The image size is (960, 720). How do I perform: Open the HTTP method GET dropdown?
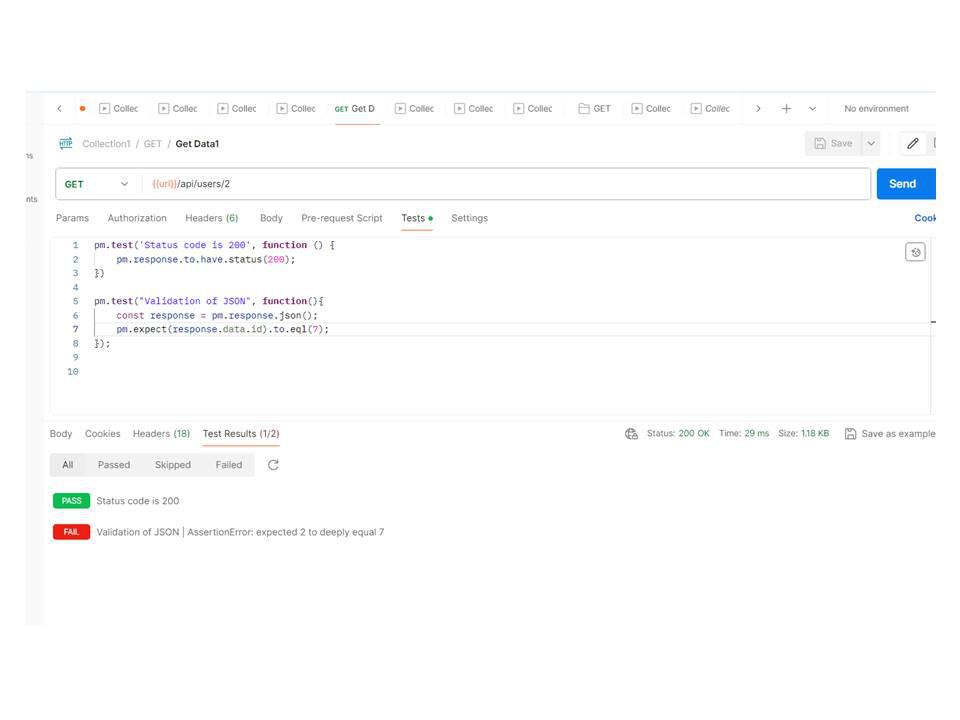pyautogui.click(x=96, y=184)
